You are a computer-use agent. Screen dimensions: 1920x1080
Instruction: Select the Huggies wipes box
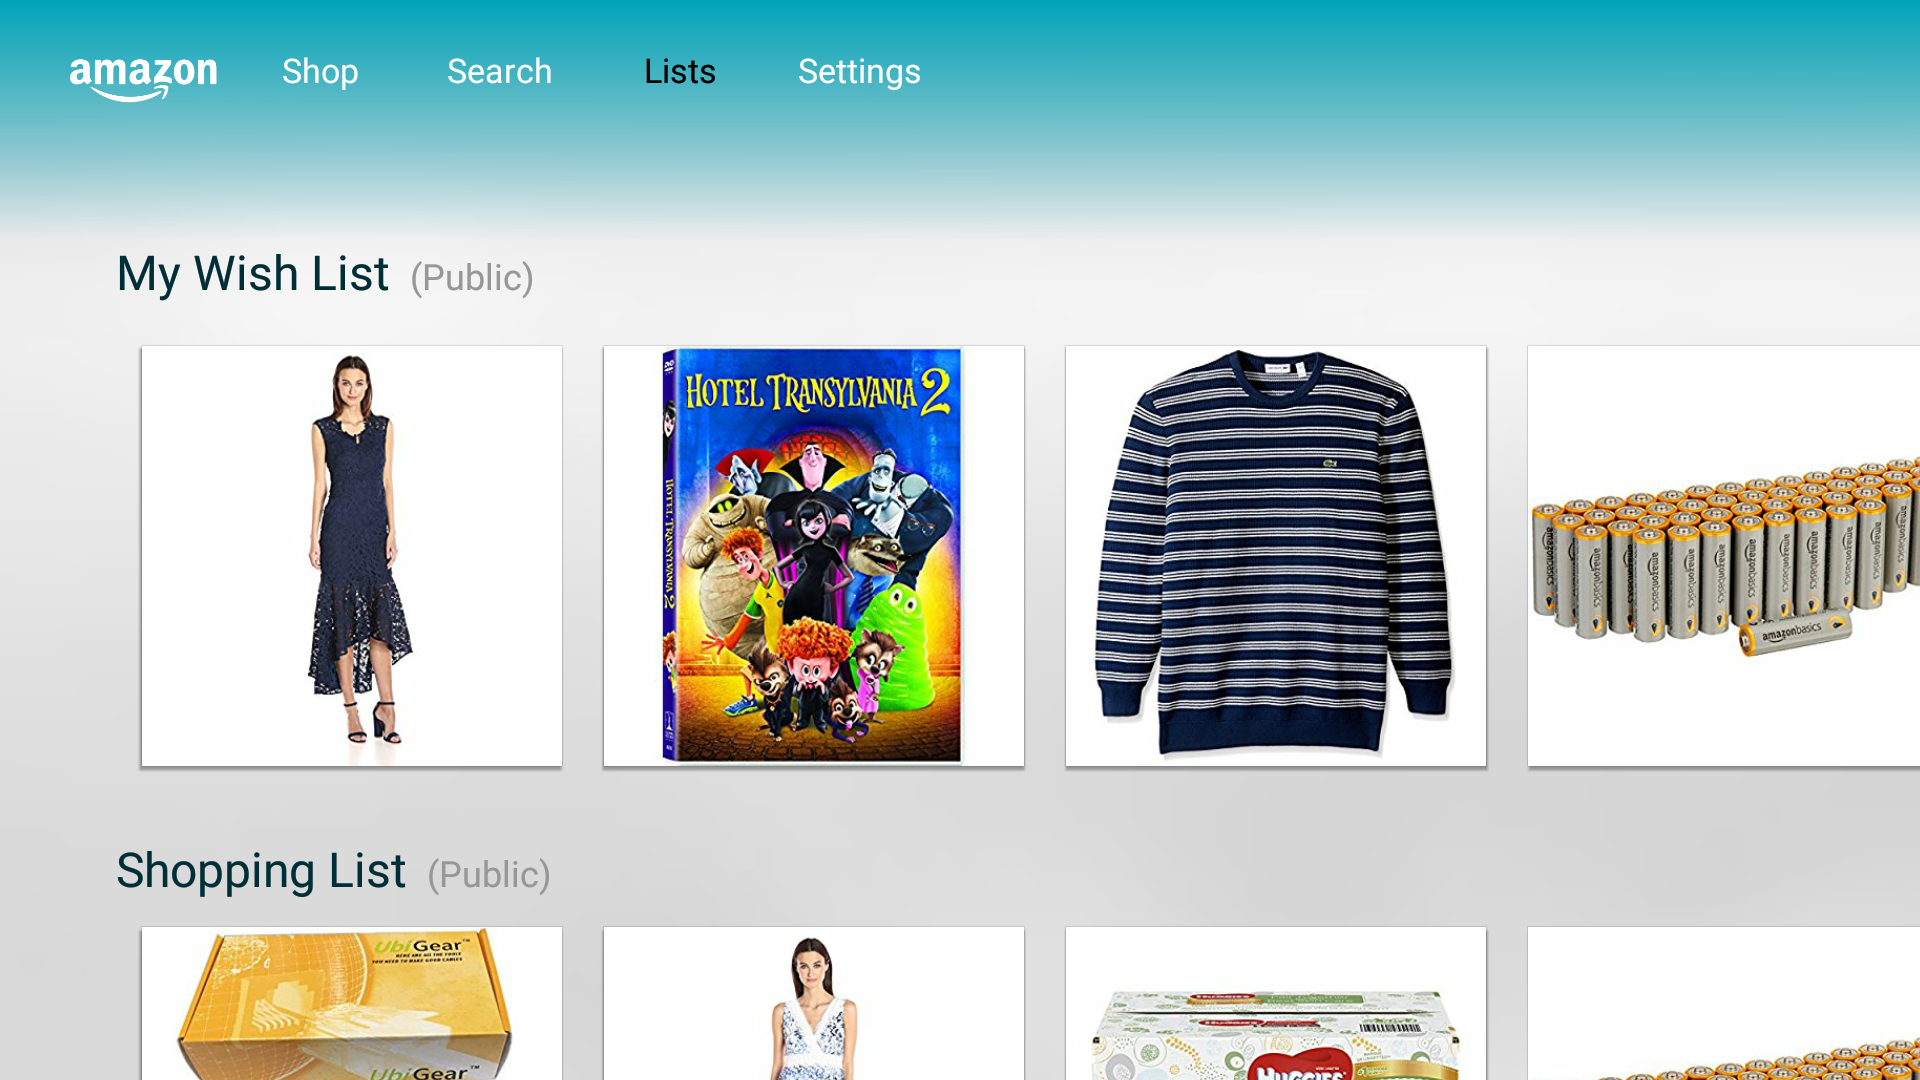point(1276,1003)
